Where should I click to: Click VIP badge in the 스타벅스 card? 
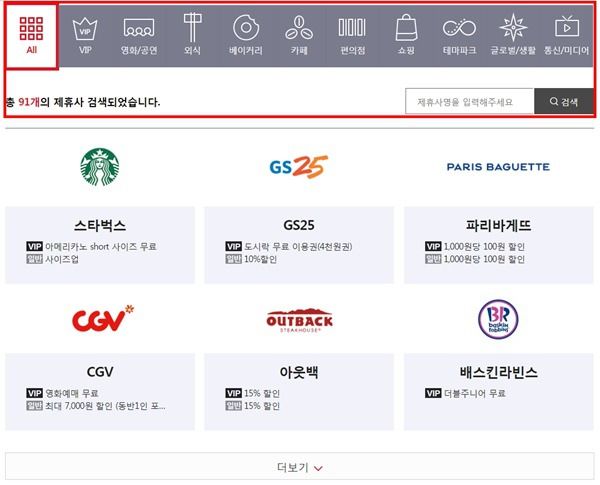(x=34, y=247)
